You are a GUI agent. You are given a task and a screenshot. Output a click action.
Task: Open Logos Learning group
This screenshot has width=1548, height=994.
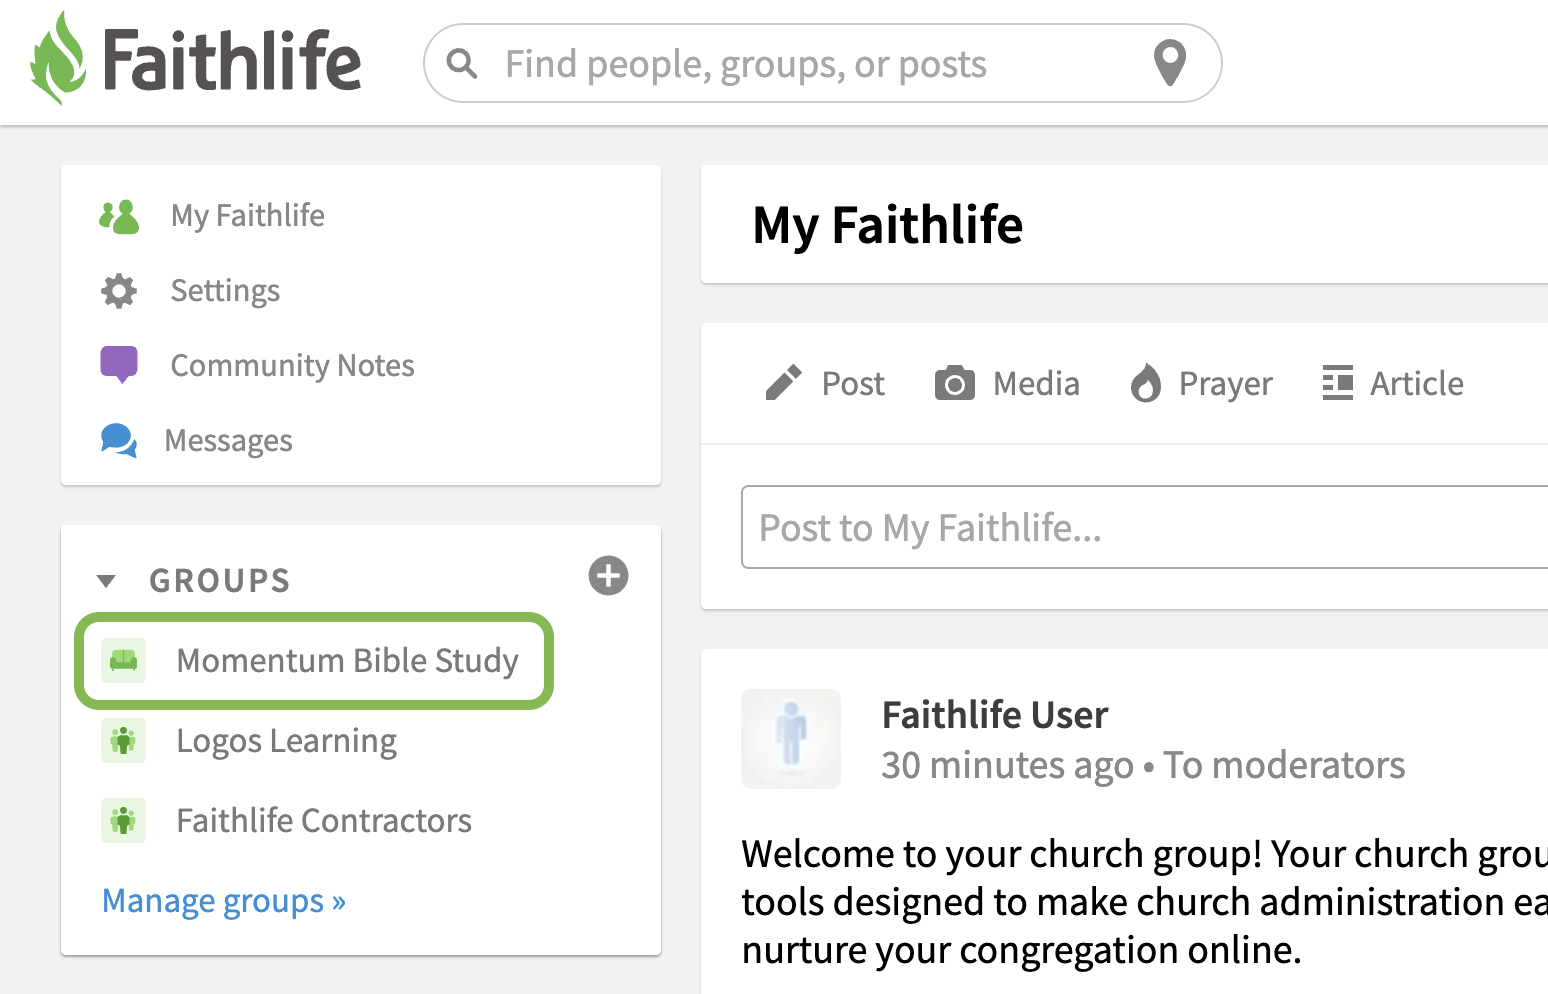tap(287, 741)
